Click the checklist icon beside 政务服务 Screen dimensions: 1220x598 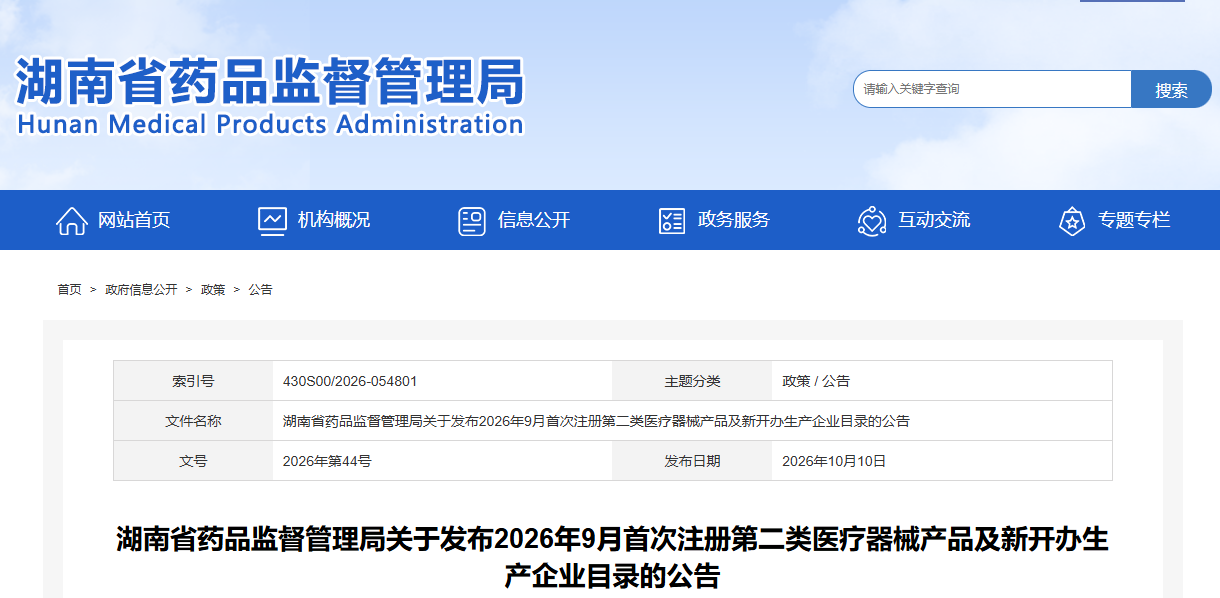tap(672, 221)
